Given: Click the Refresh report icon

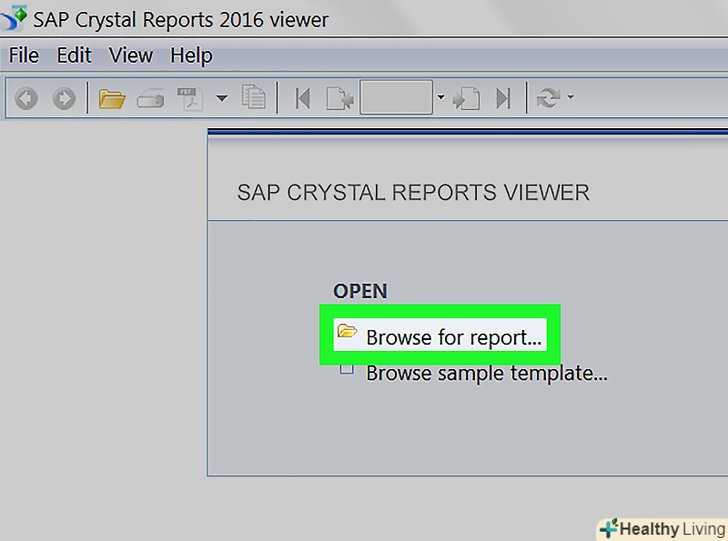Looking at the screenshot, I should [548, 98].
